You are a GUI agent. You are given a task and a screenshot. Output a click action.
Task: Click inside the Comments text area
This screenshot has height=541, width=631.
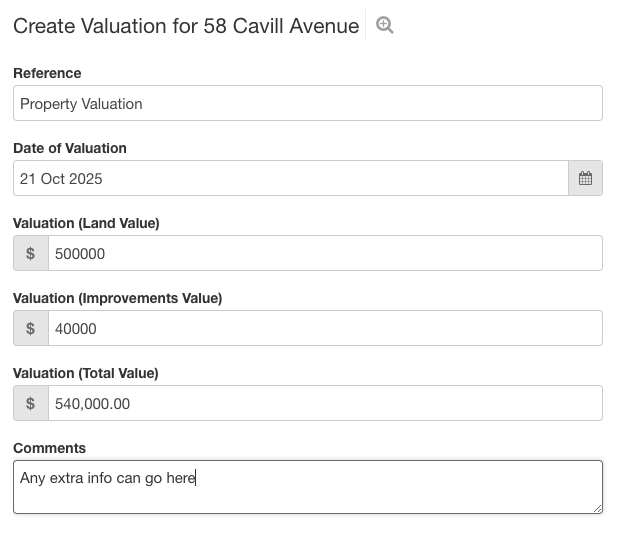click(308, 488)
